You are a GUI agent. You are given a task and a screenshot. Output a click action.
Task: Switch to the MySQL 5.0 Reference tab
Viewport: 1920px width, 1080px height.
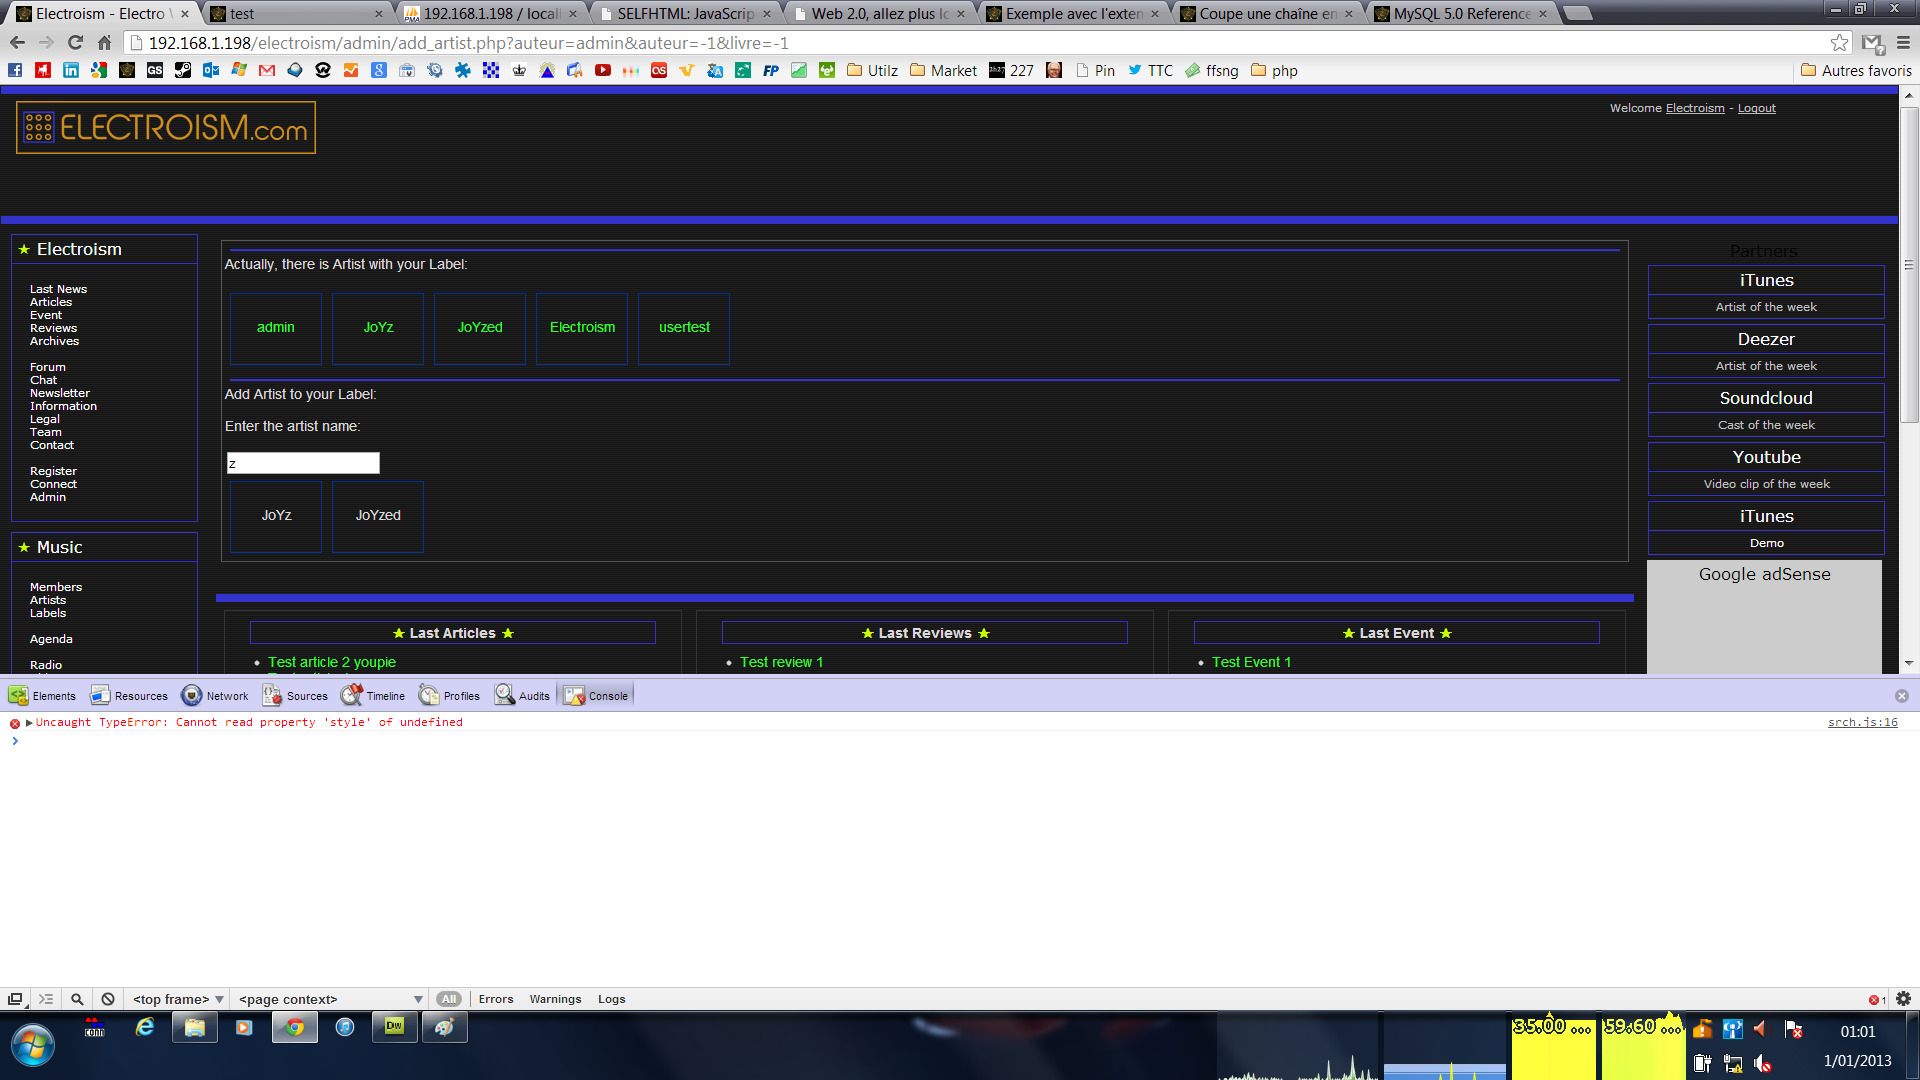click(x=1462, y=14)
